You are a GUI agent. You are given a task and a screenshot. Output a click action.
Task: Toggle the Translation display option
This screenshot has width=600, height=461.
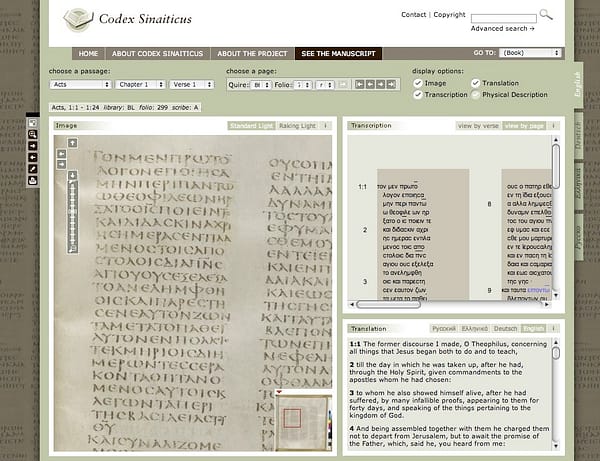475,83
